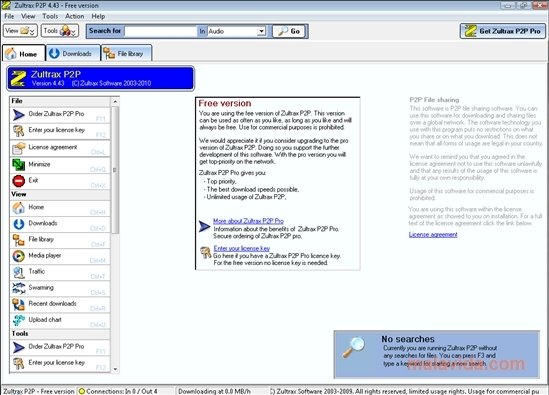Click the Recent downloads icon in sidebar
Image resolution: width=549 pixels, height=395 pixels.
point(19,304)
